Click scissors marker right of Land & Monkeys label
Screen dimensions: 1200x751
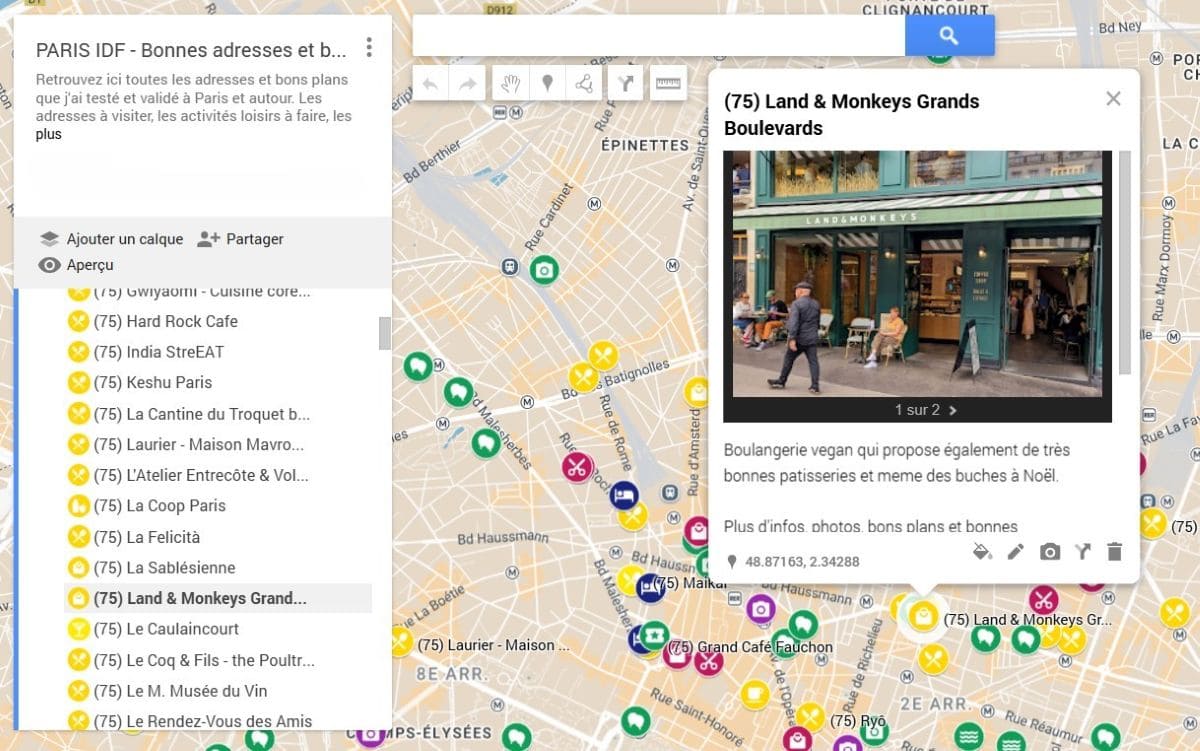1044,600
